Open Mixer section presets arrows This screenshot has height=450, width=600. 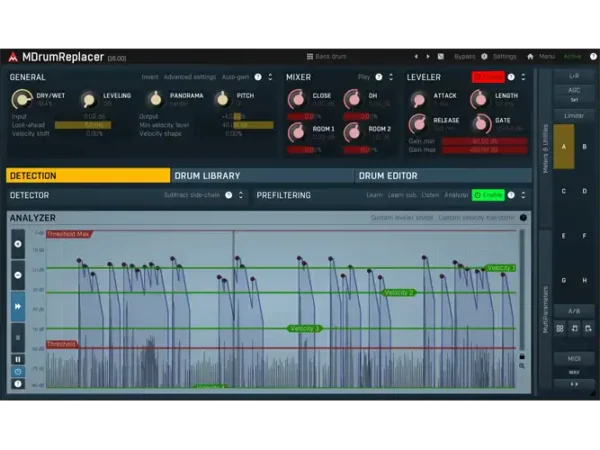(x=391, y=77)
